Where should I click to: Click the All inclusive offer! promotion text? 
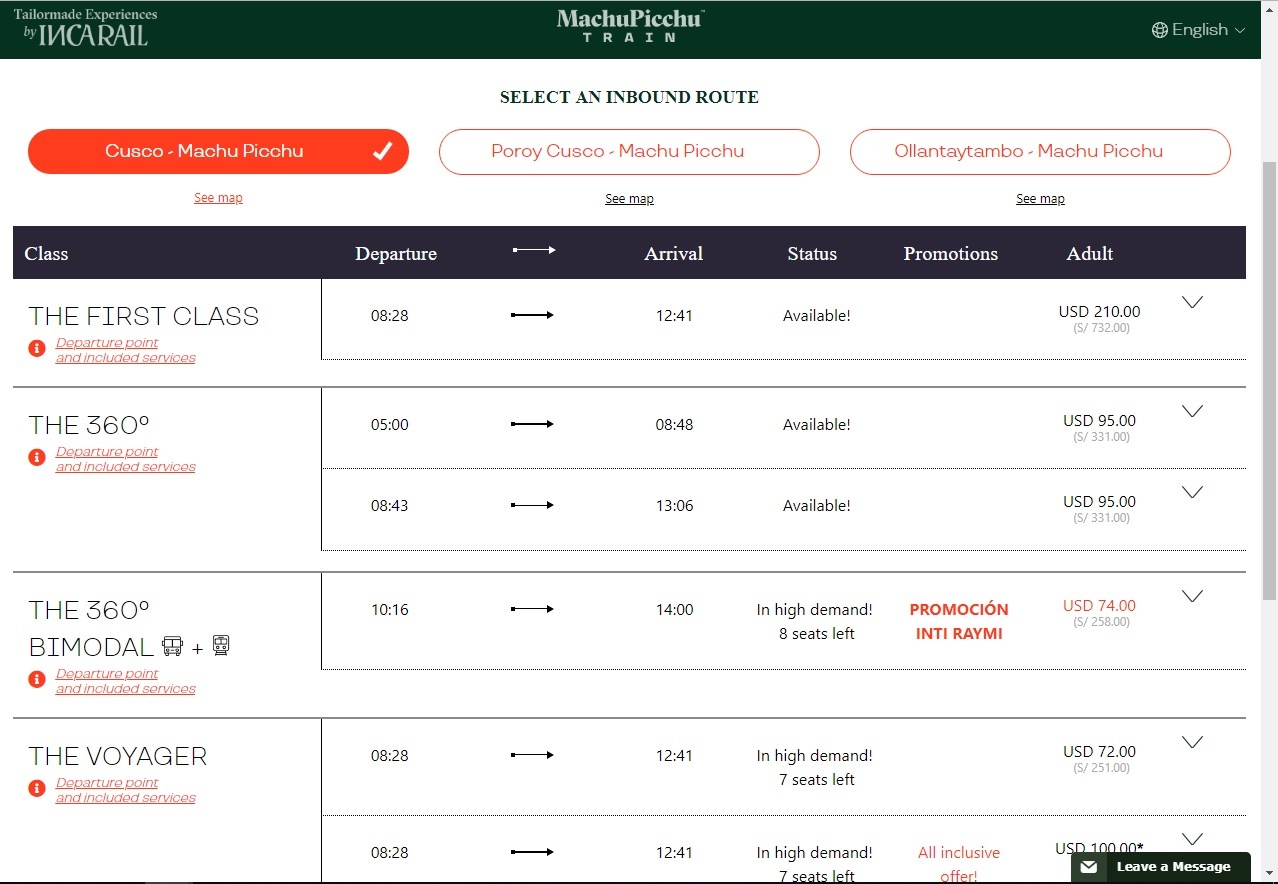point(959,864)
